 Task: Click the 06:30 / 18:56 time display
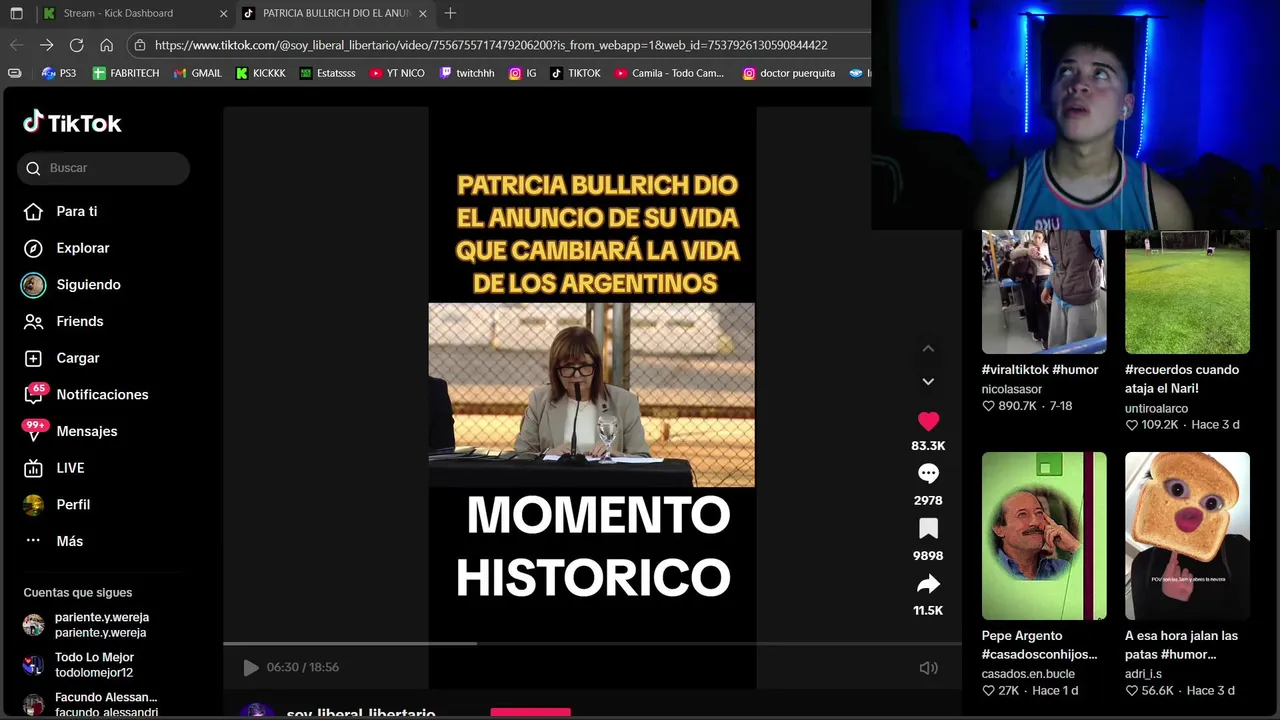[x=302, y=667]
